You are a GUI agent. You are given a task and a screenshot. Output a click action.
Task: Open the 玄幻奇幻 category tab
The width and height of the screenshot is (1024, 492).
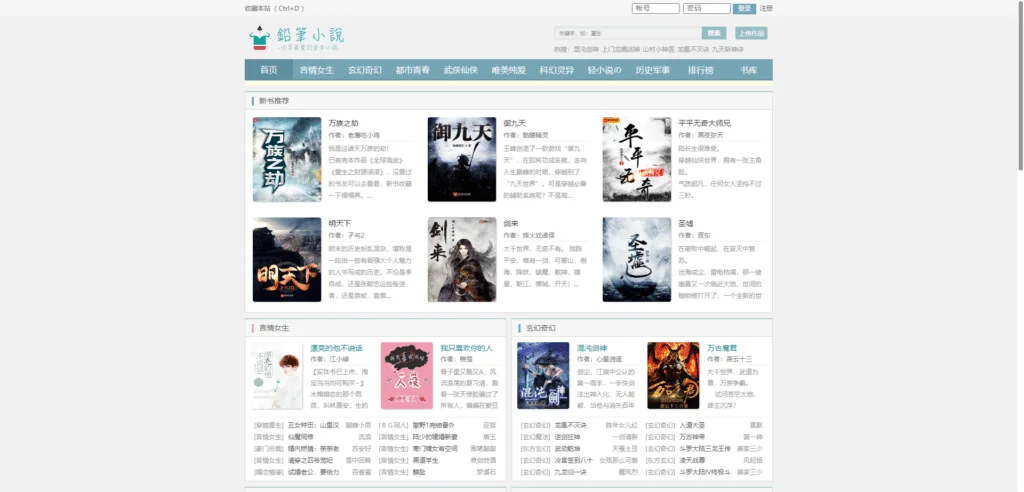(364, 70)
